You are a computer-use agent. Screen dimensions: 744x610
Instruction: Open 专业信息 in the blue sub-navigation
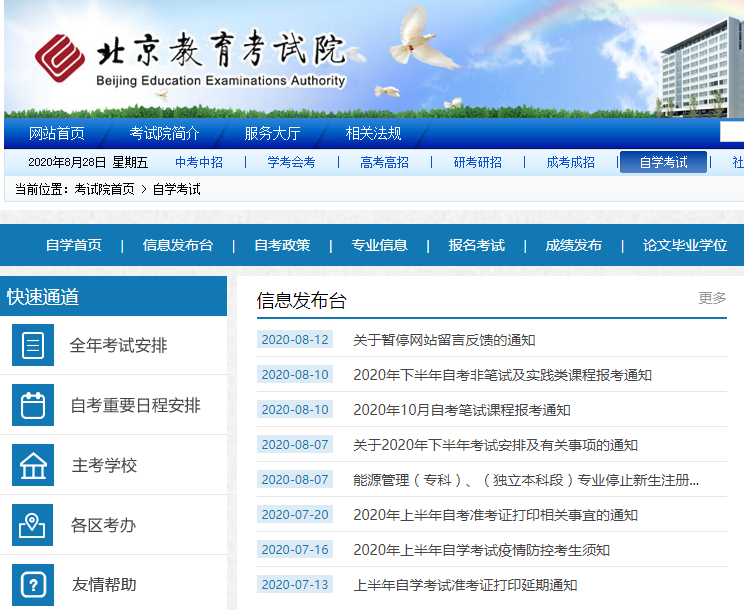click(380, 245)
